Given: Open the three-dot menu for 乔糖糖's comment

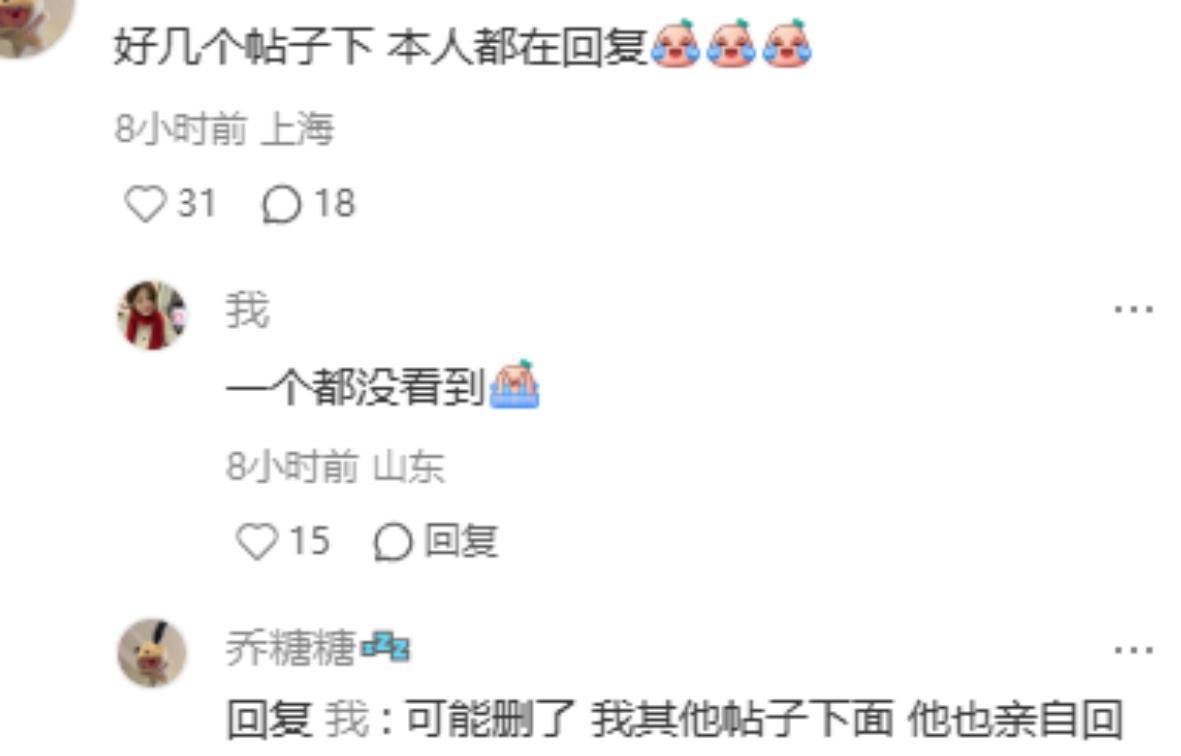Looking at the screenshot, I should coord(1134,649).
